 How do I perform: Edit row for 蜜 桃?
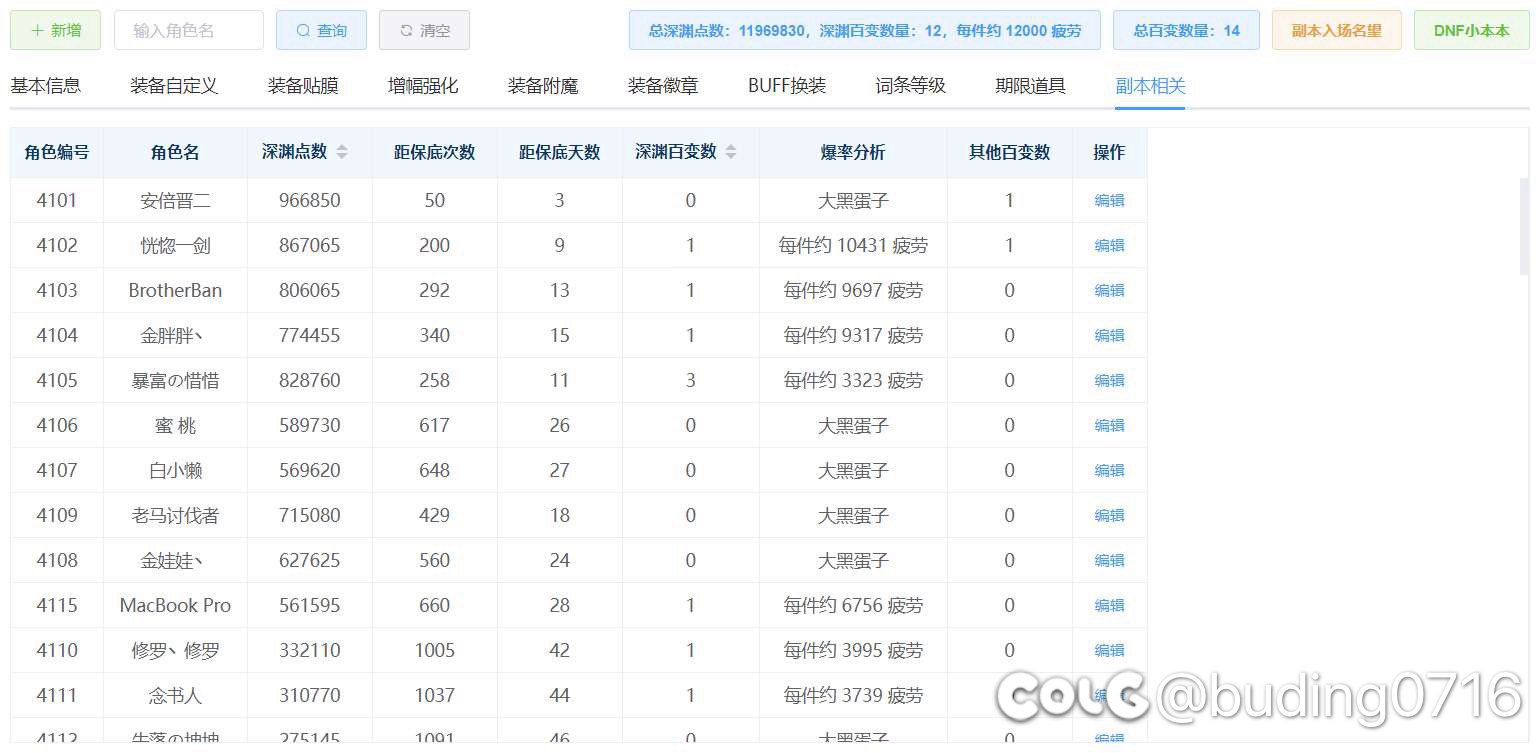coord(1109,425)
